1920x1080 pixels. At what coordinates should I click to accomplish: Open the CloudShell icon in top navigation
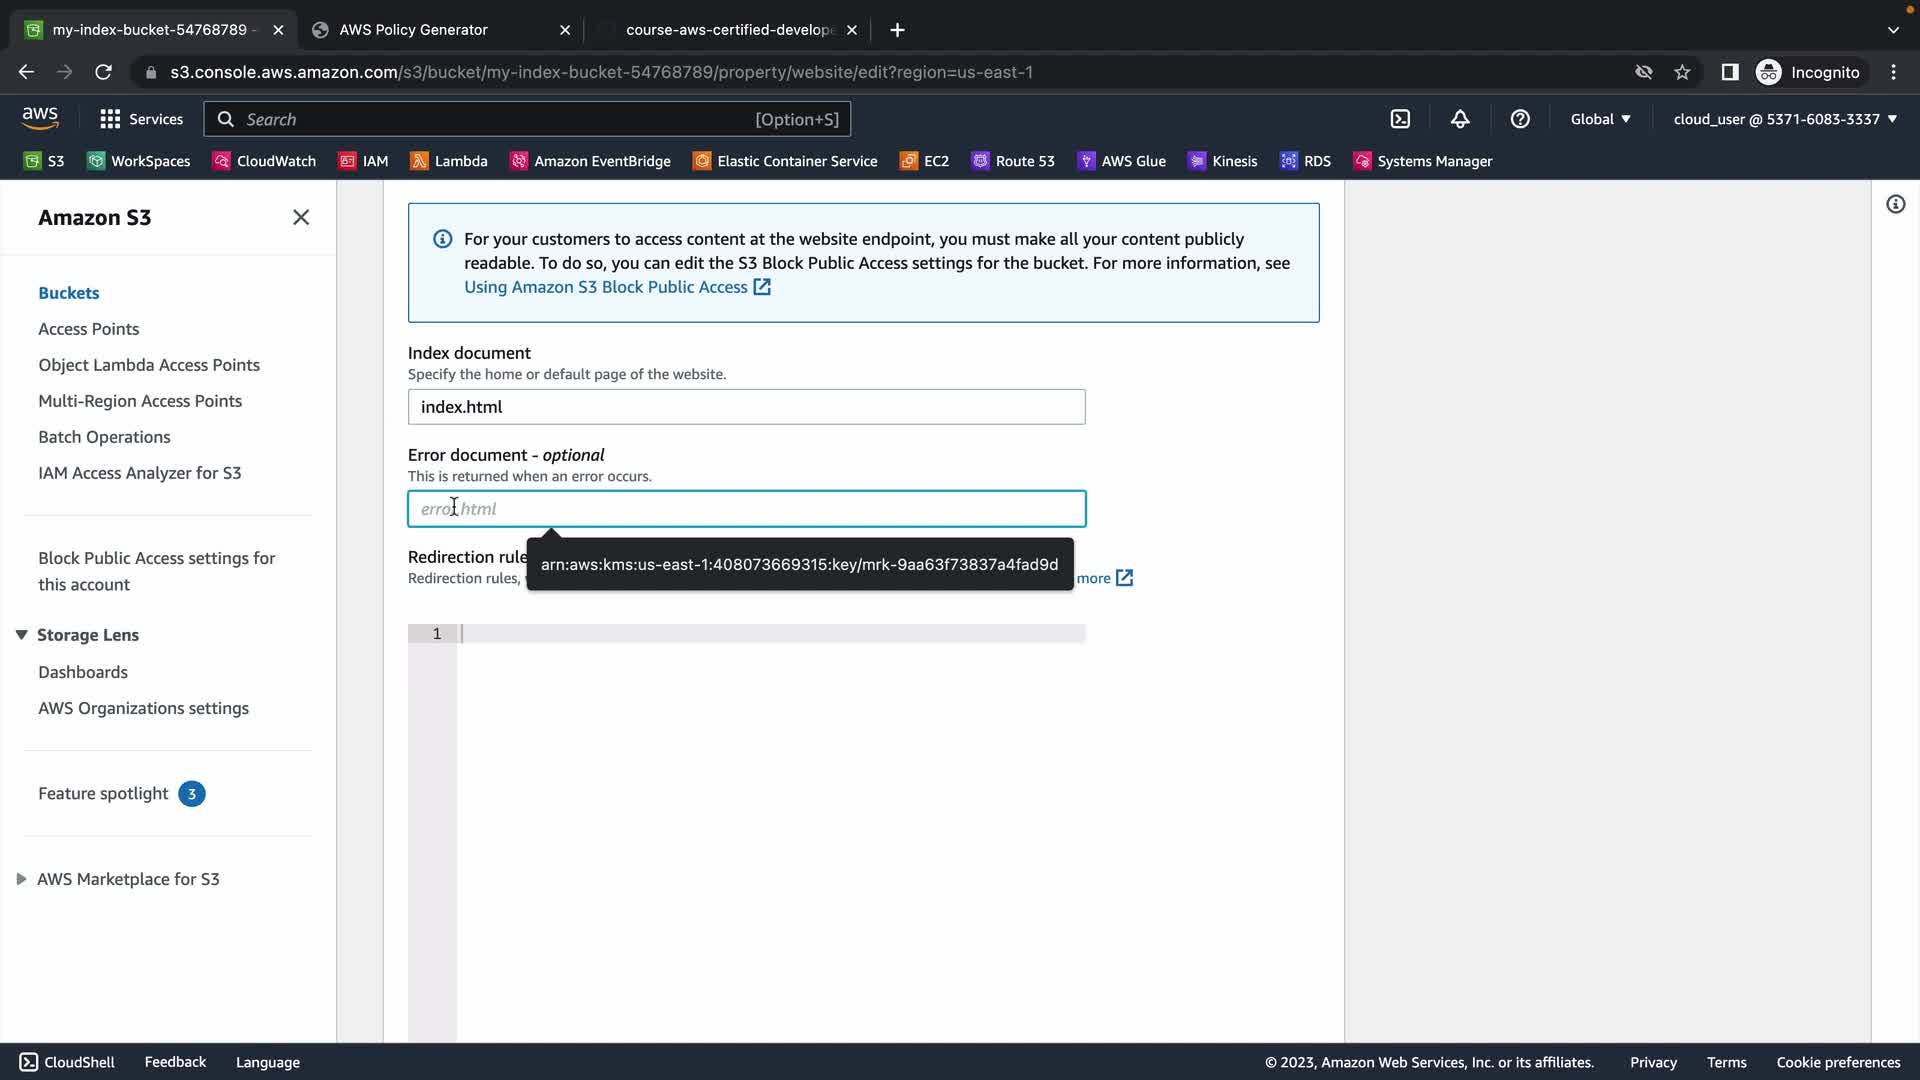point(1400,119)
